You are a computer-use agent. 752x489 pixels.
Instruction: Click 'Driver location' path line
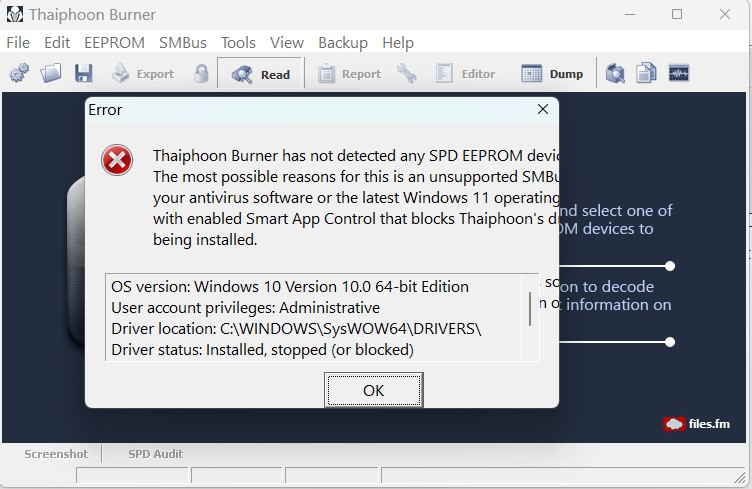pyautogui.click(x=296, y=328)
